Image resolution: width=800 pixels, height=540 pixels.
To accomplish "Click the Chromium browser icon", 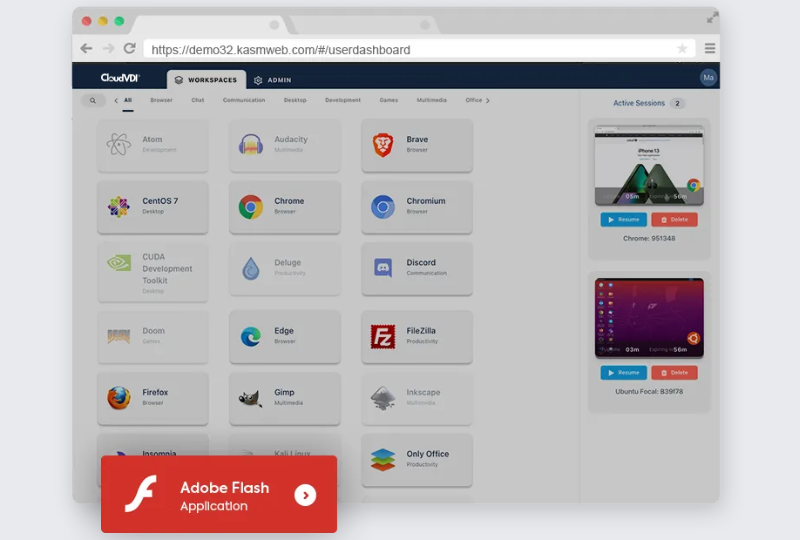I will pos(383,207).
